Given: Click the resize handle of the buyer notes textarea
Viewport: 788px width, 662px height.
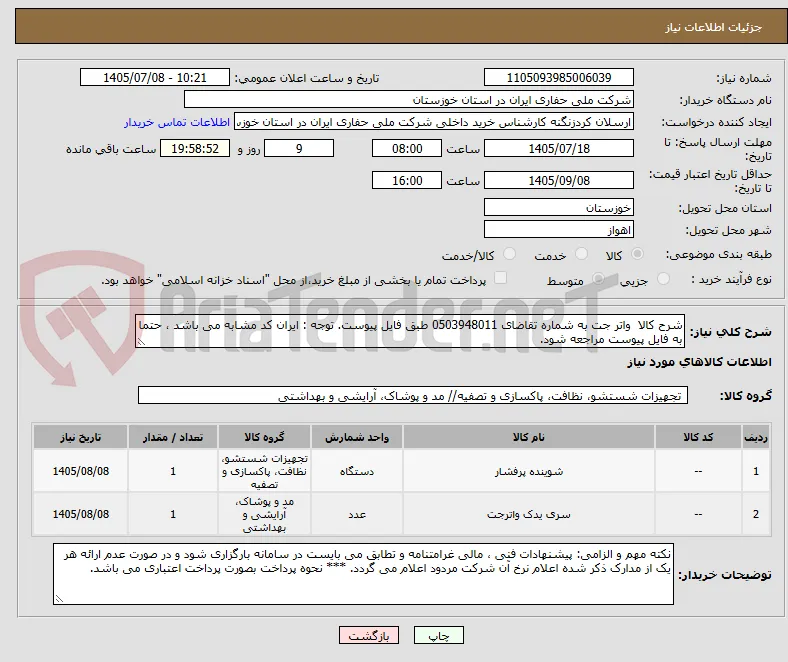Looking at the screenshot, I should pos(59,599).
